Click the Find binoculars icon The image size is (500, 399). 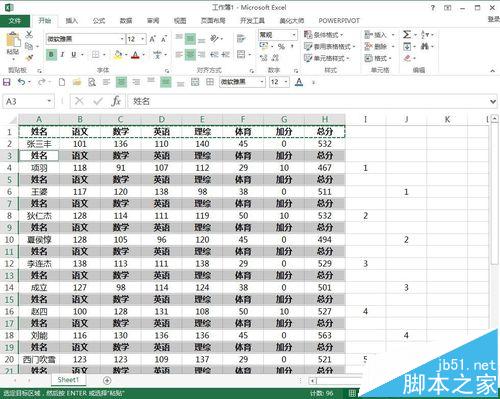[425, 46]
